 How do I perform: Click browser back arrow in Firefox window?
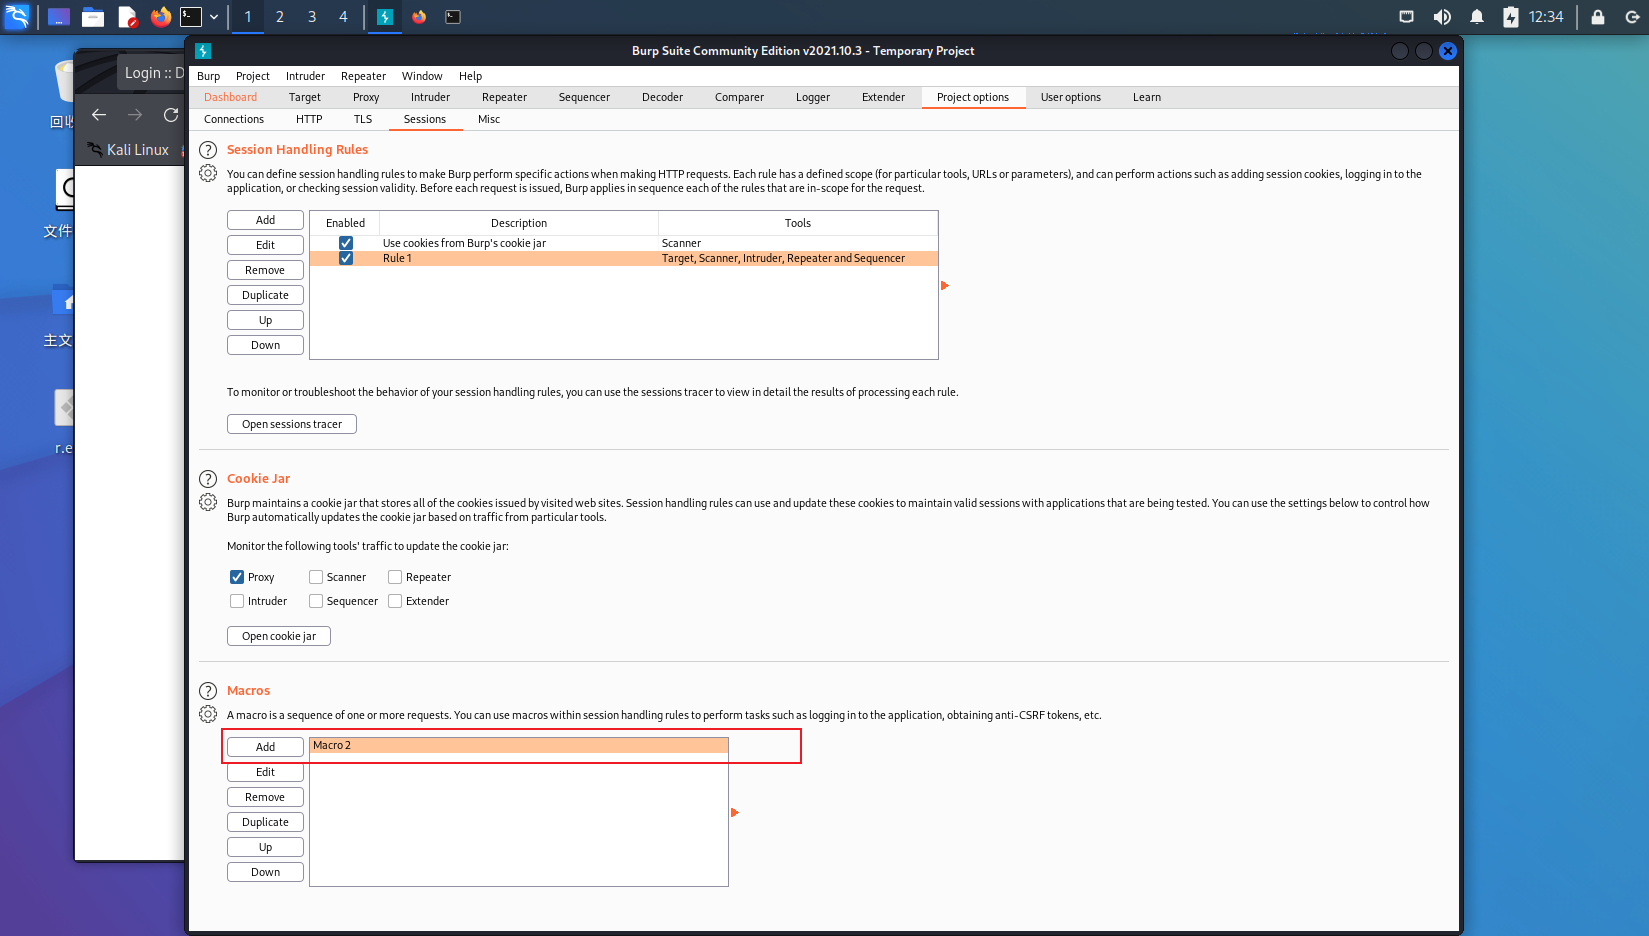point(99,115)
